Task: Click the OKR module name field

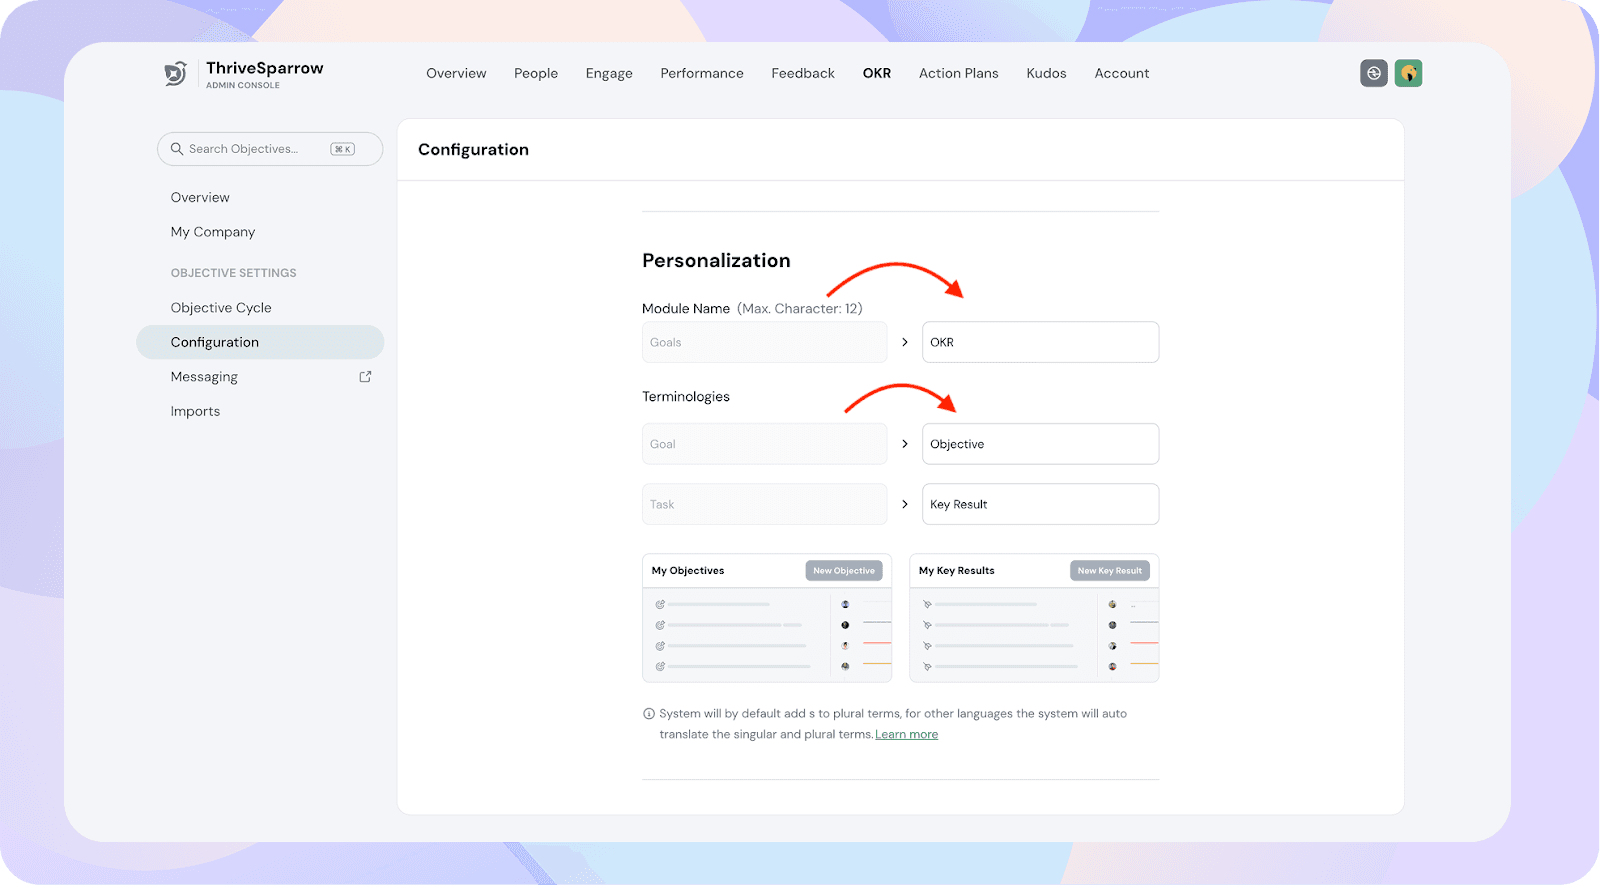Action: pos(1040,342)
